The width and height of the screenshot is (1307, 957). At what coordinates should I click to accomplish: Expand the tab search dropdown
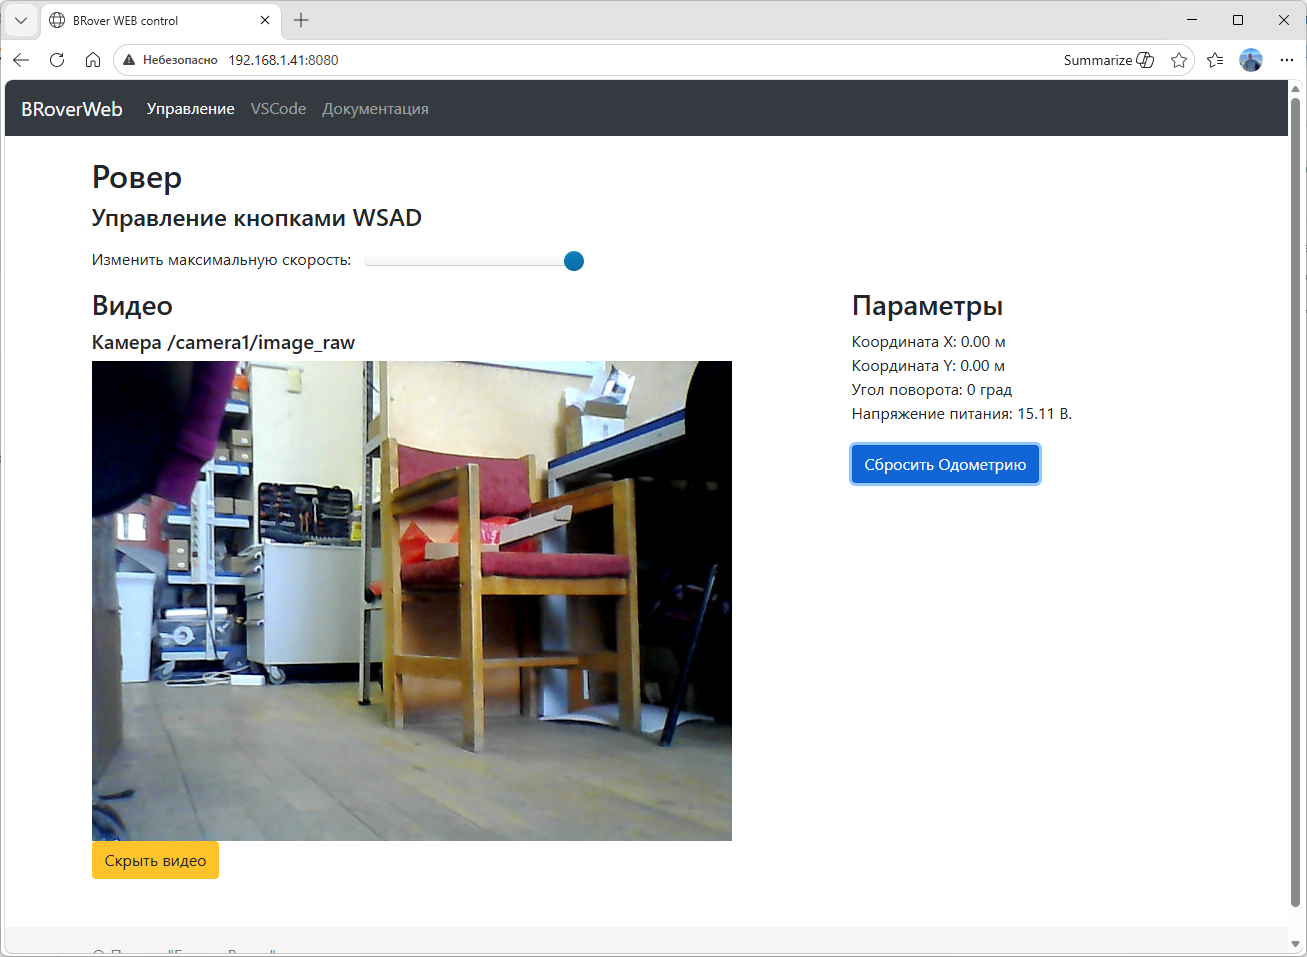pos(21,20)
